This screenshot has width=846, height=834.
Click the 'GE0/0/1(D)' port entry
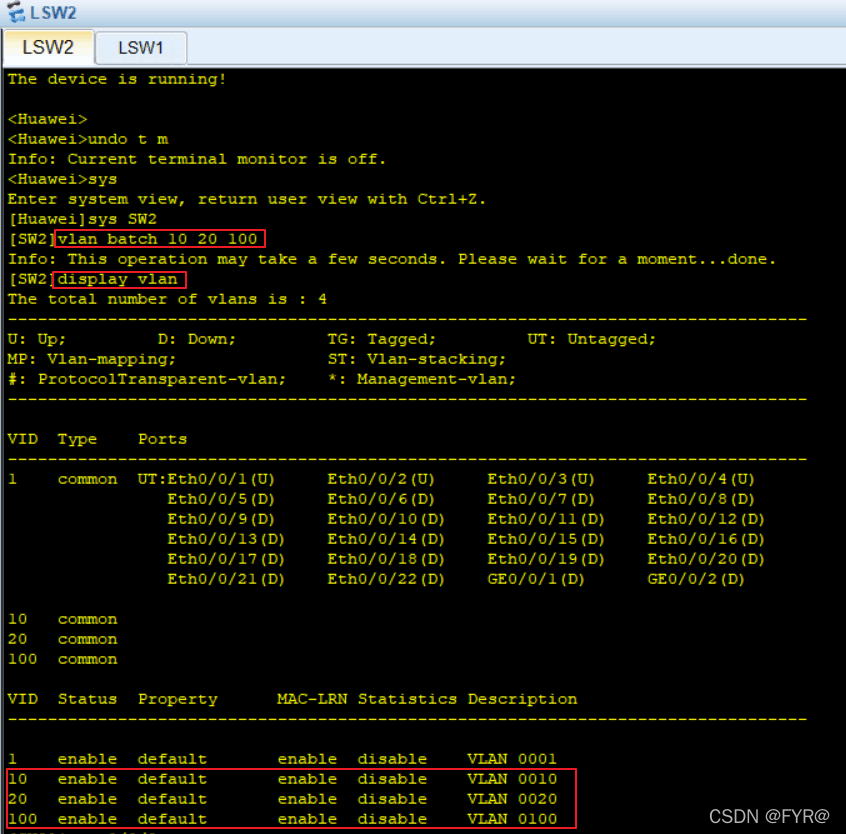536,579
